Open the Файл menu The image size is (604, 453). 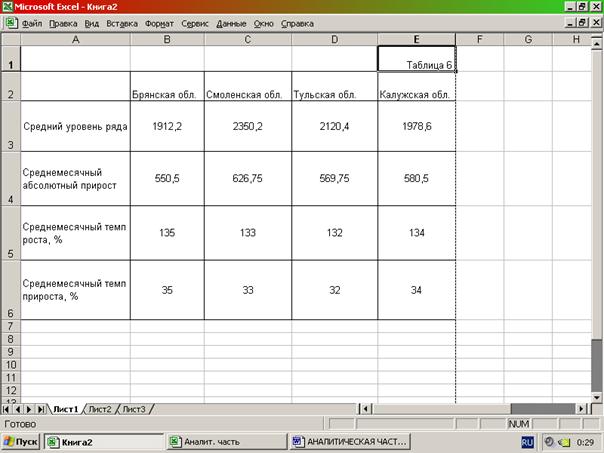pyautogui.click(x=31, y=21)
